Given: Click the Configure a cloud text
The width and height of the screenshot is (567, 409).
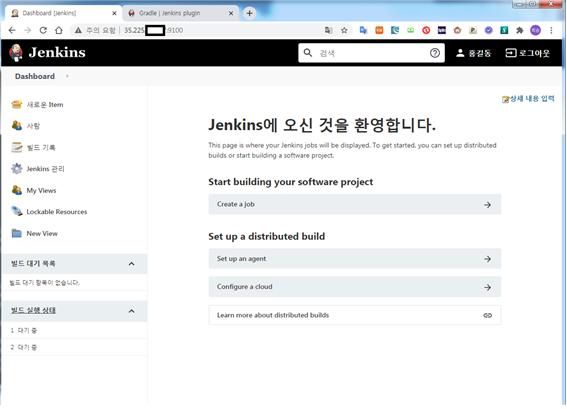Looking at the screenshot, I should pyautogui.click(x=244, y=287).
